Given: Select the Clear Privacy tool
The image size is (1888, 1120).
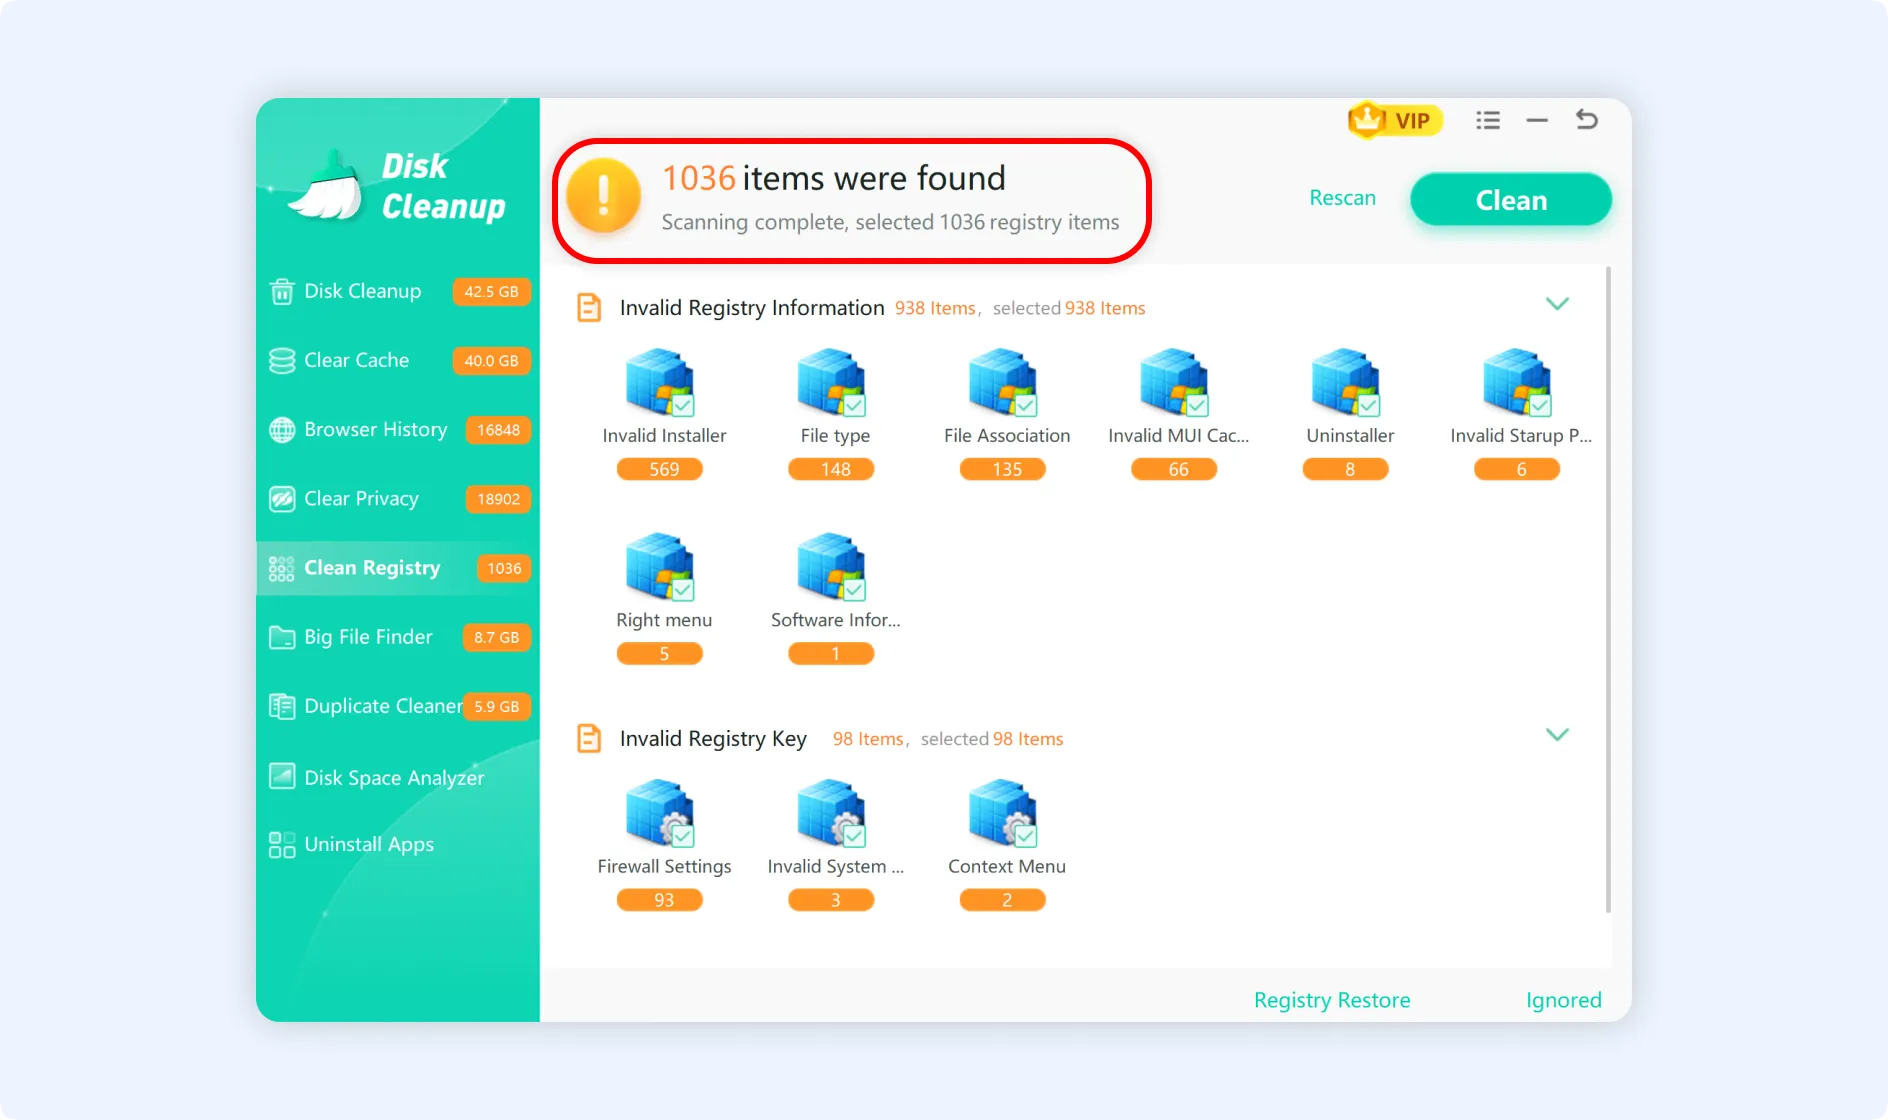Looking at the screenshot, I should (361, 498).
